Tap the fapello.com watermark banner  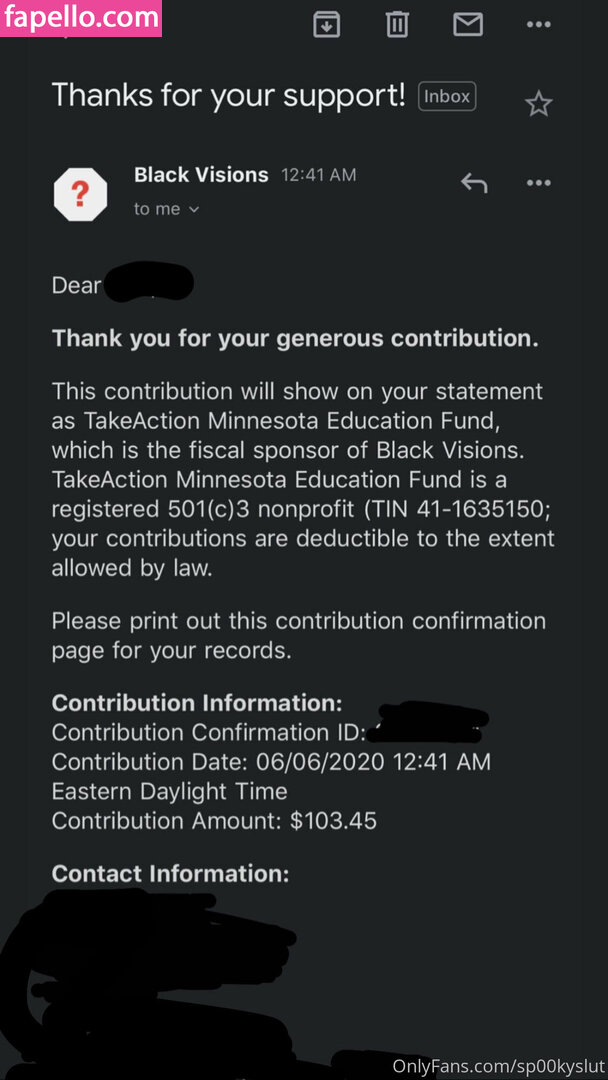81,17
